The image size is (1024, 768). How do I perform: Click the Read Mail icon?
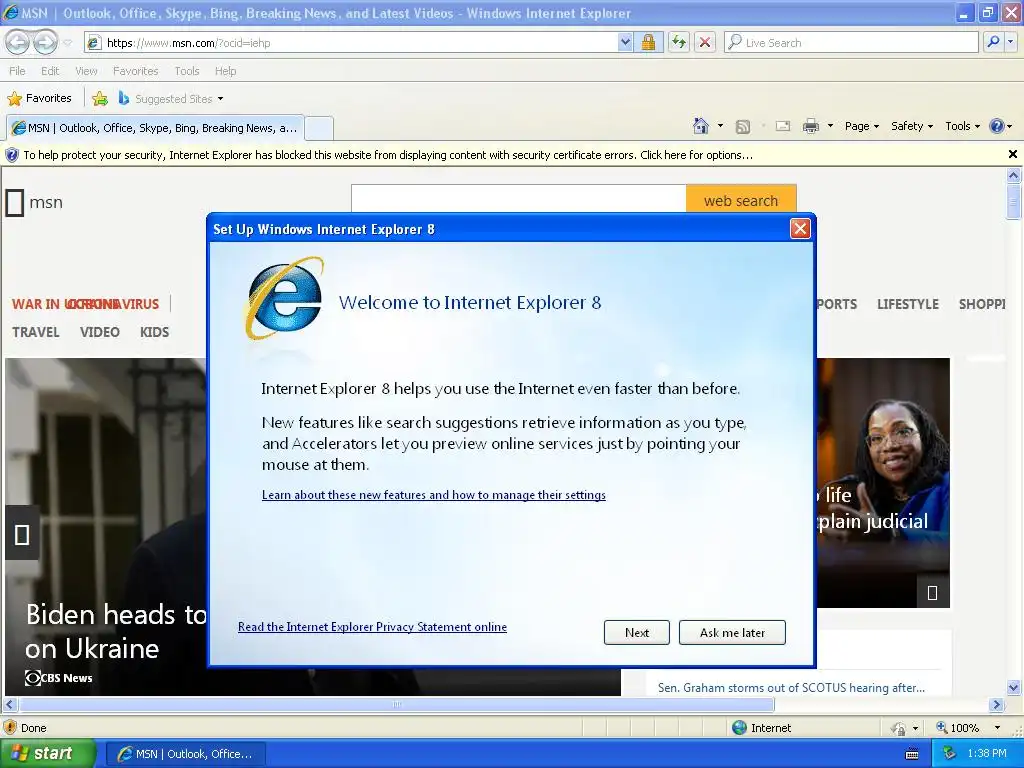(783, 127)
